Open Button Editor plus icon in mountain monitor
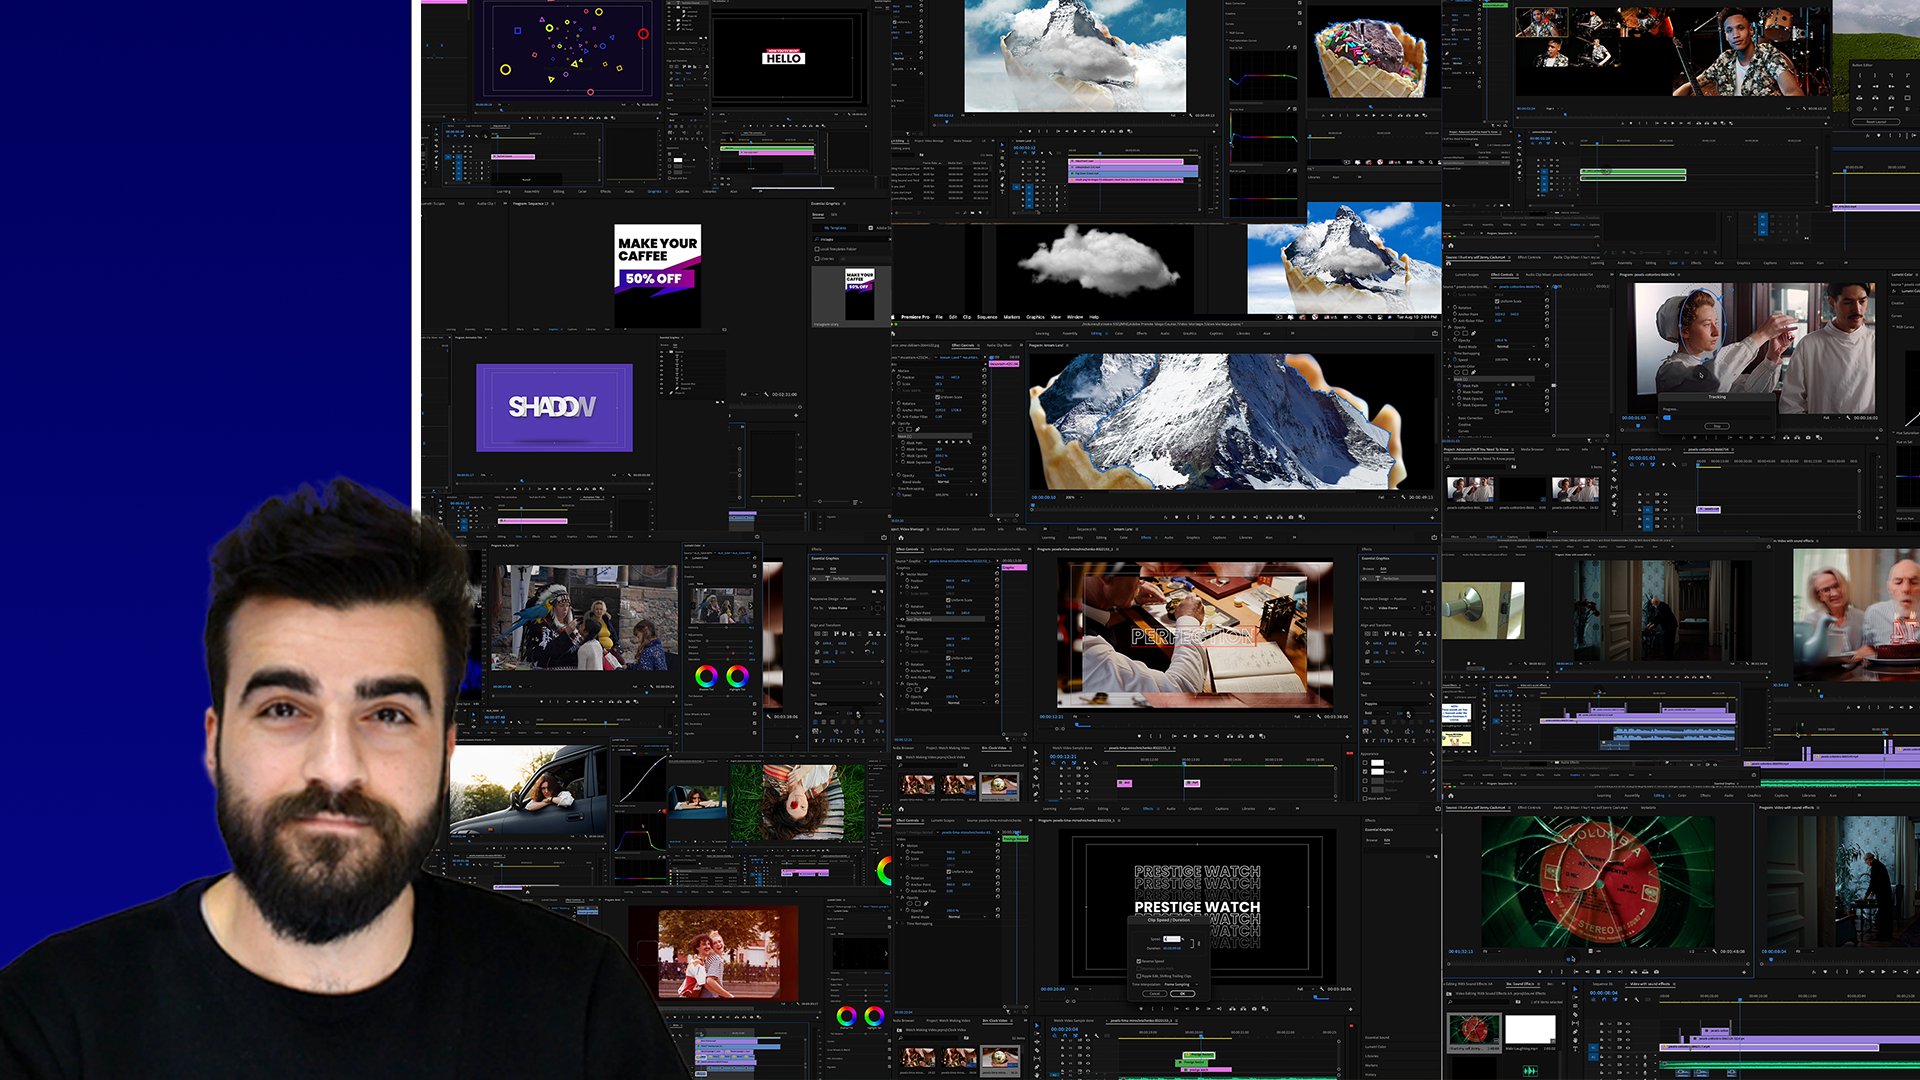 [1432, 518]
